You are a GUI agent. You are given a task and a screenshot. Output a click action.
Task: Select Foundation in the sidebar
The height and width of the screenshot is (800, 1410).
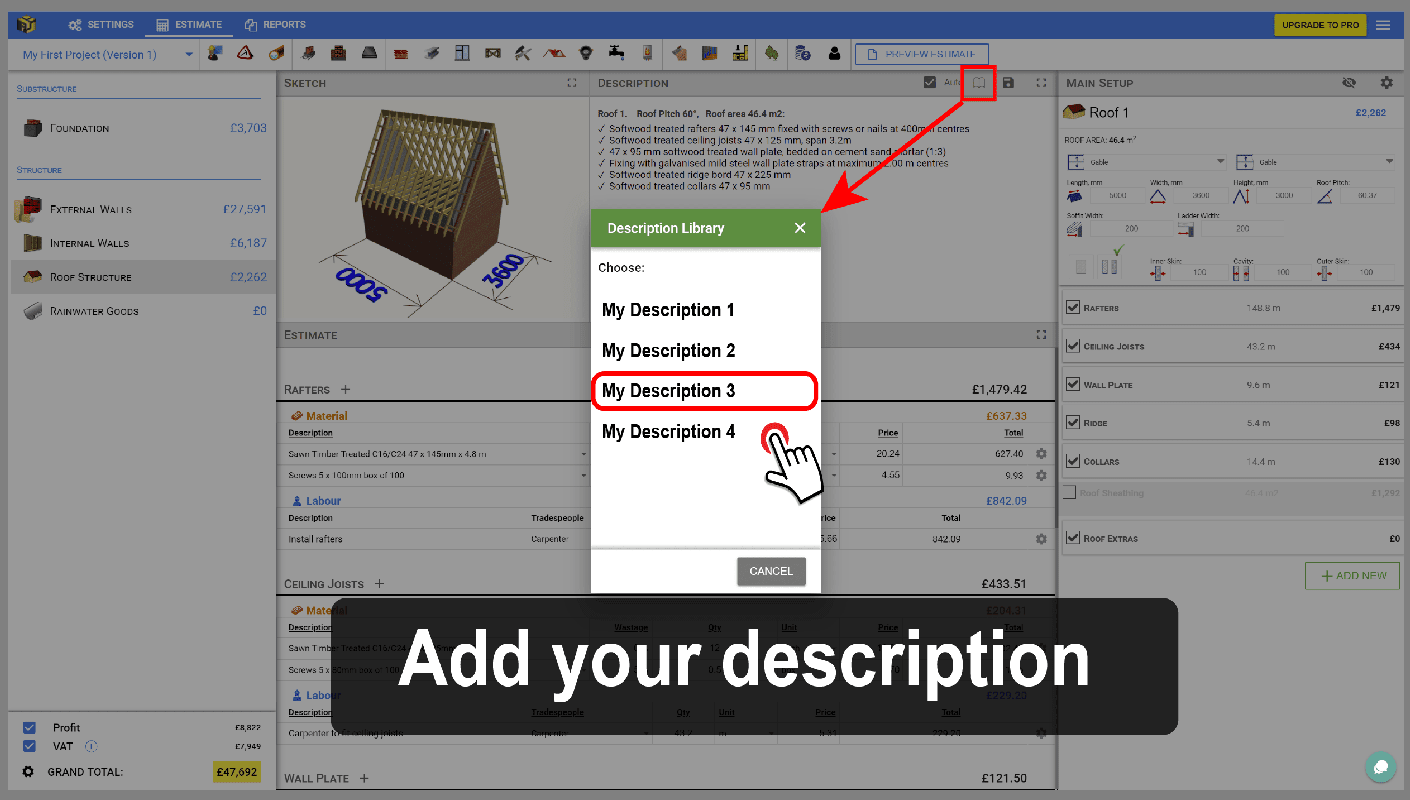[x=143, y=128]
